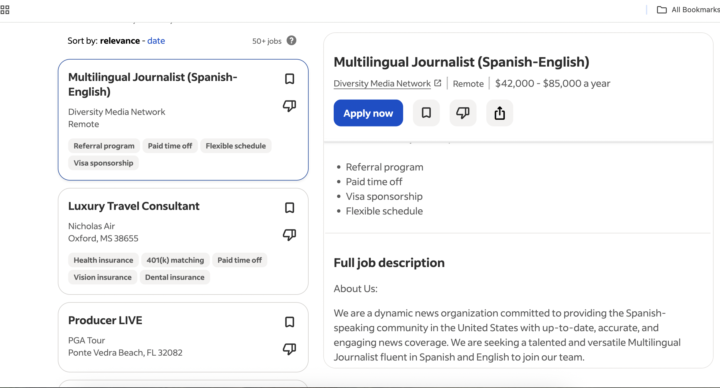Open help icon next to 50+ jobs
The width and height of the screenshot is (720, 388).
coord(292,40)
